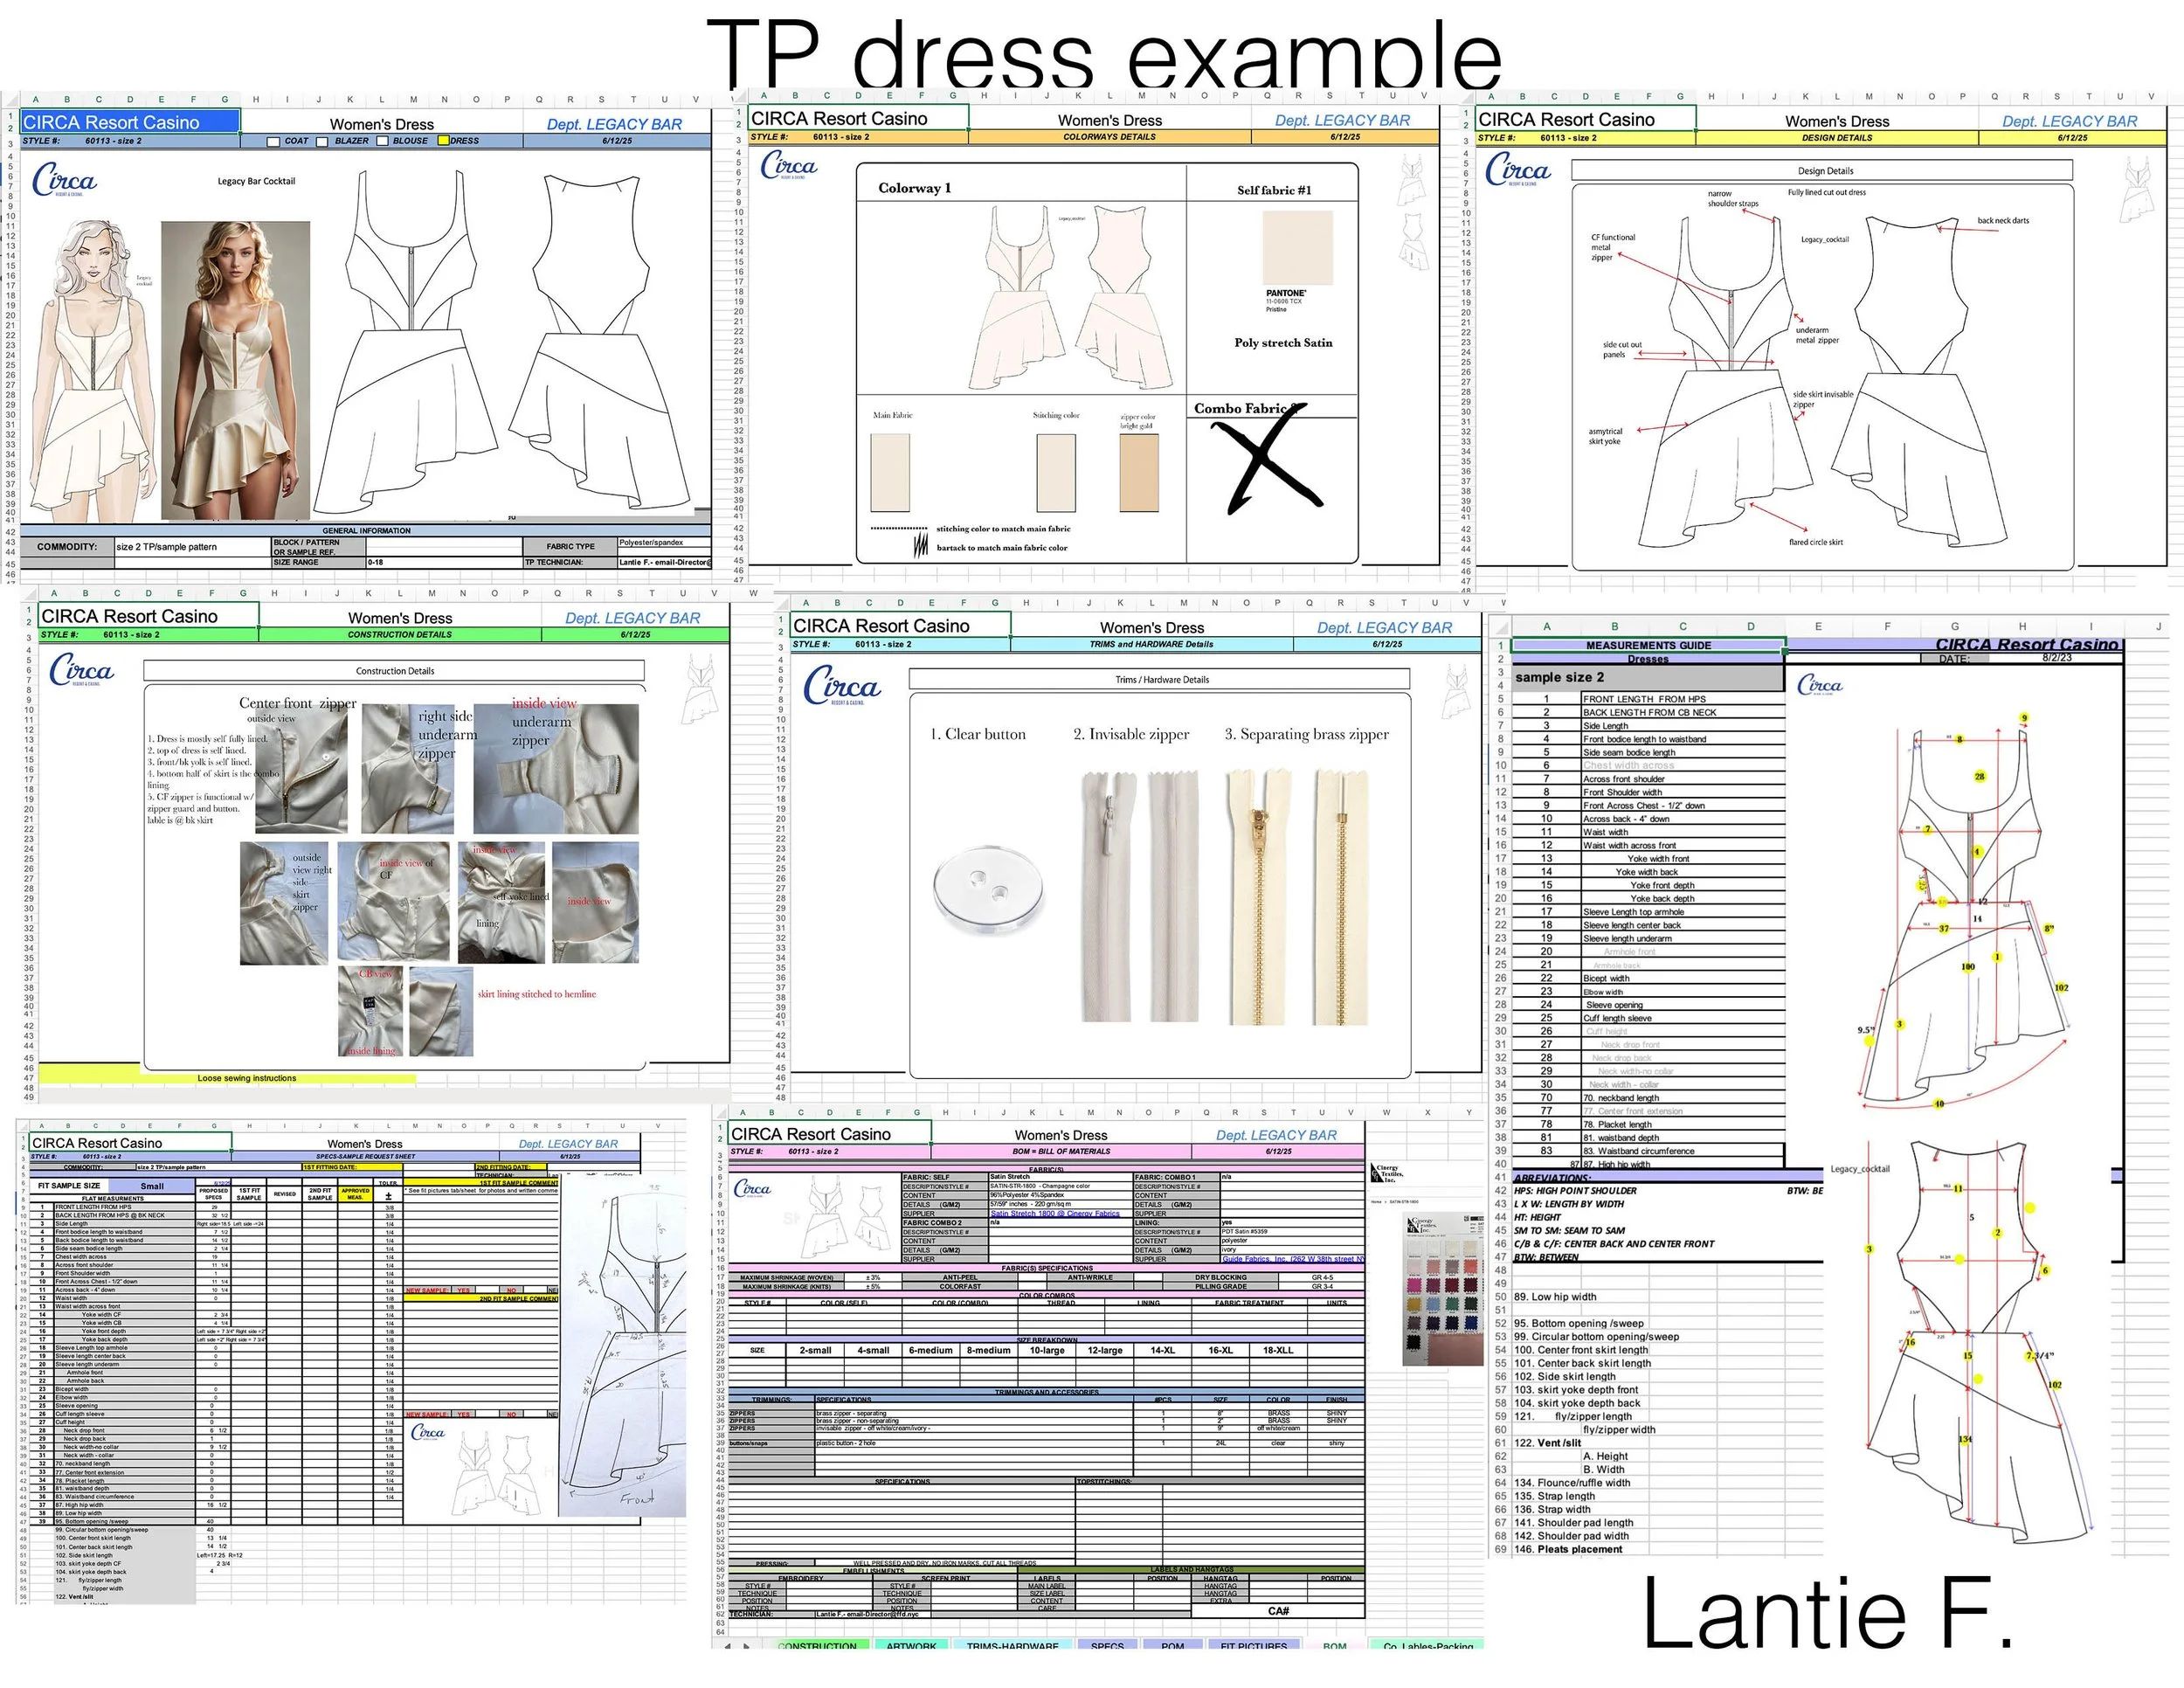Select the 'Small' fit sample size cell
This screenshot has width=2184, height=1688.
pos(153,1186)
